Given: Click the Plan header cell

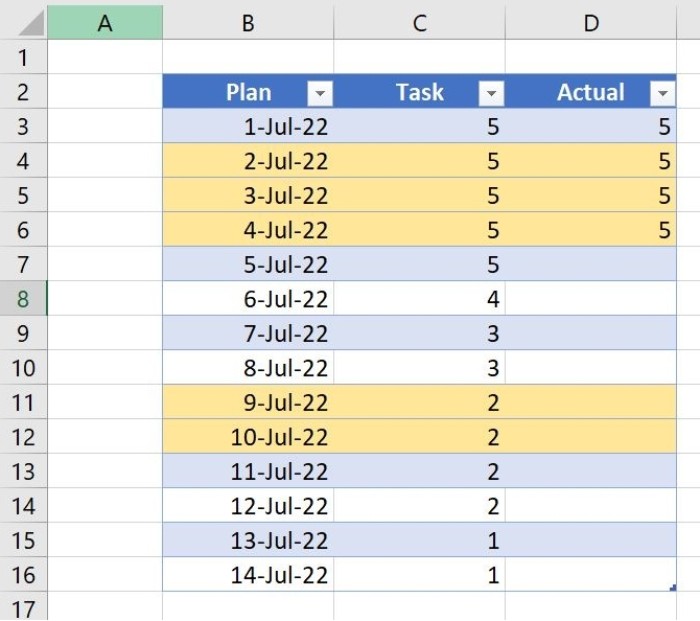Looking at the screenshot, I should click(x=248, y=92).
